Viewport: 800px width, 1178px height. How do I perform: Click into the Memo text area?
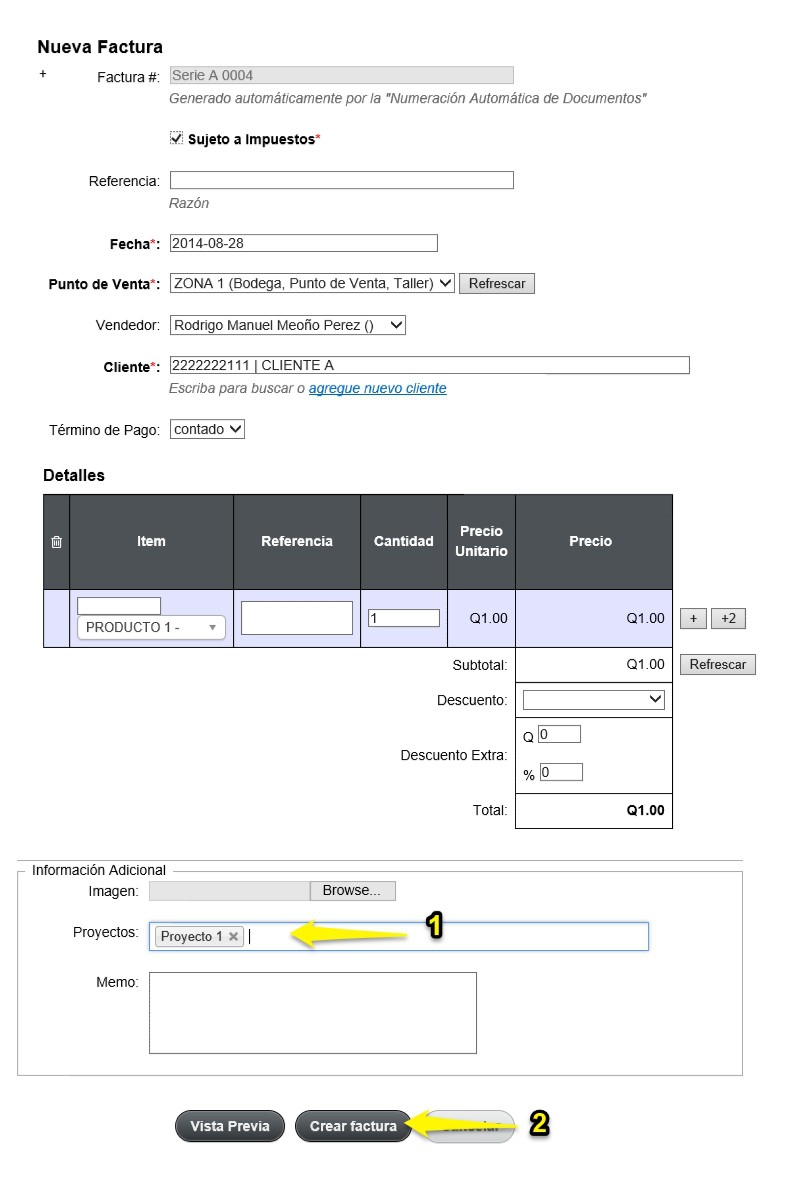pos(312,1013)
